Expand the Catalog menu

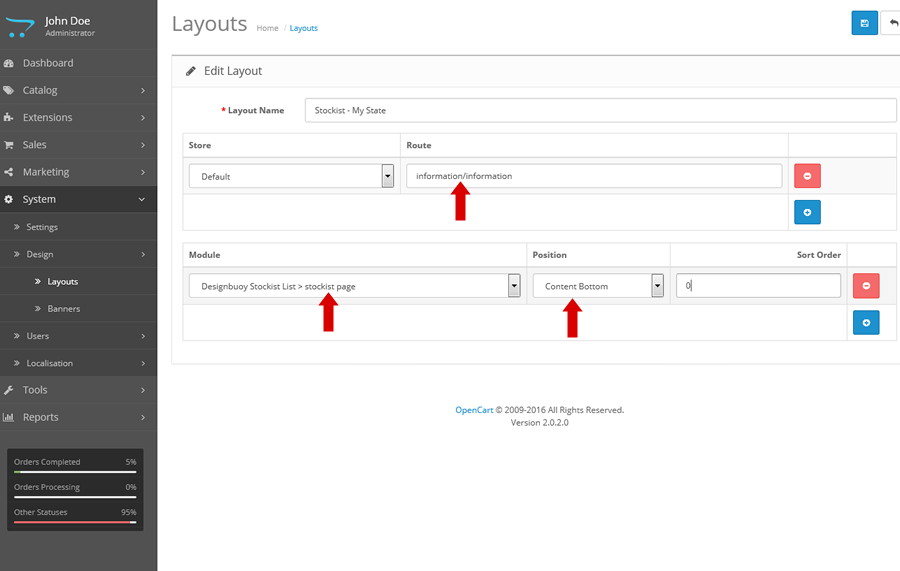point(78,90)
